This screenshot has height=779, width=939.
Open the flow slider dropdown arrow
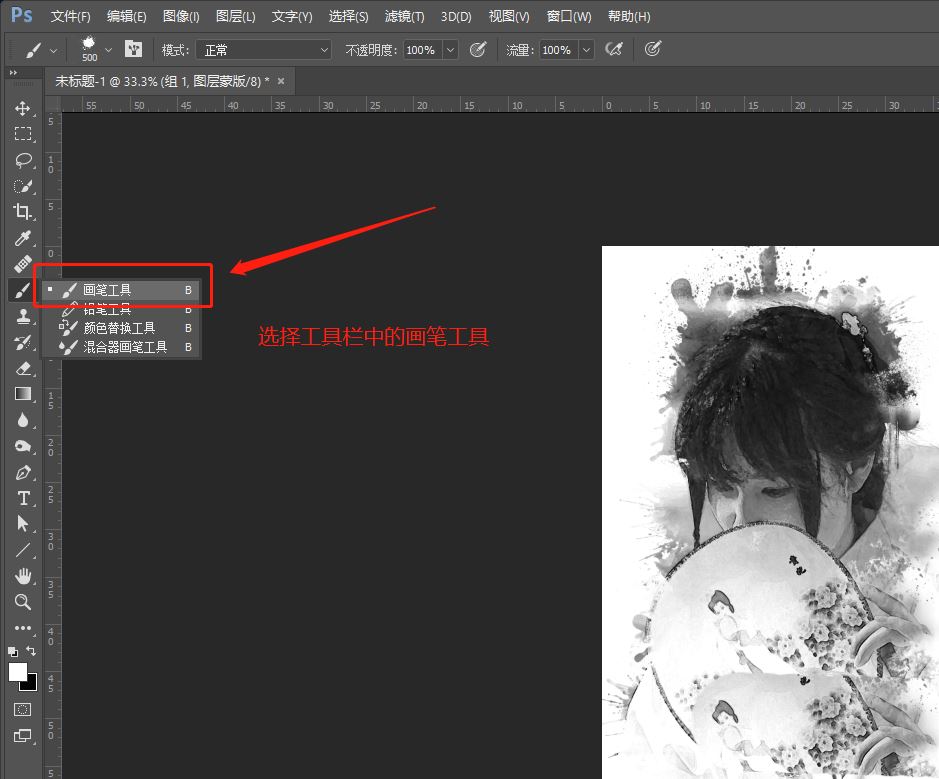pos(586,50)
